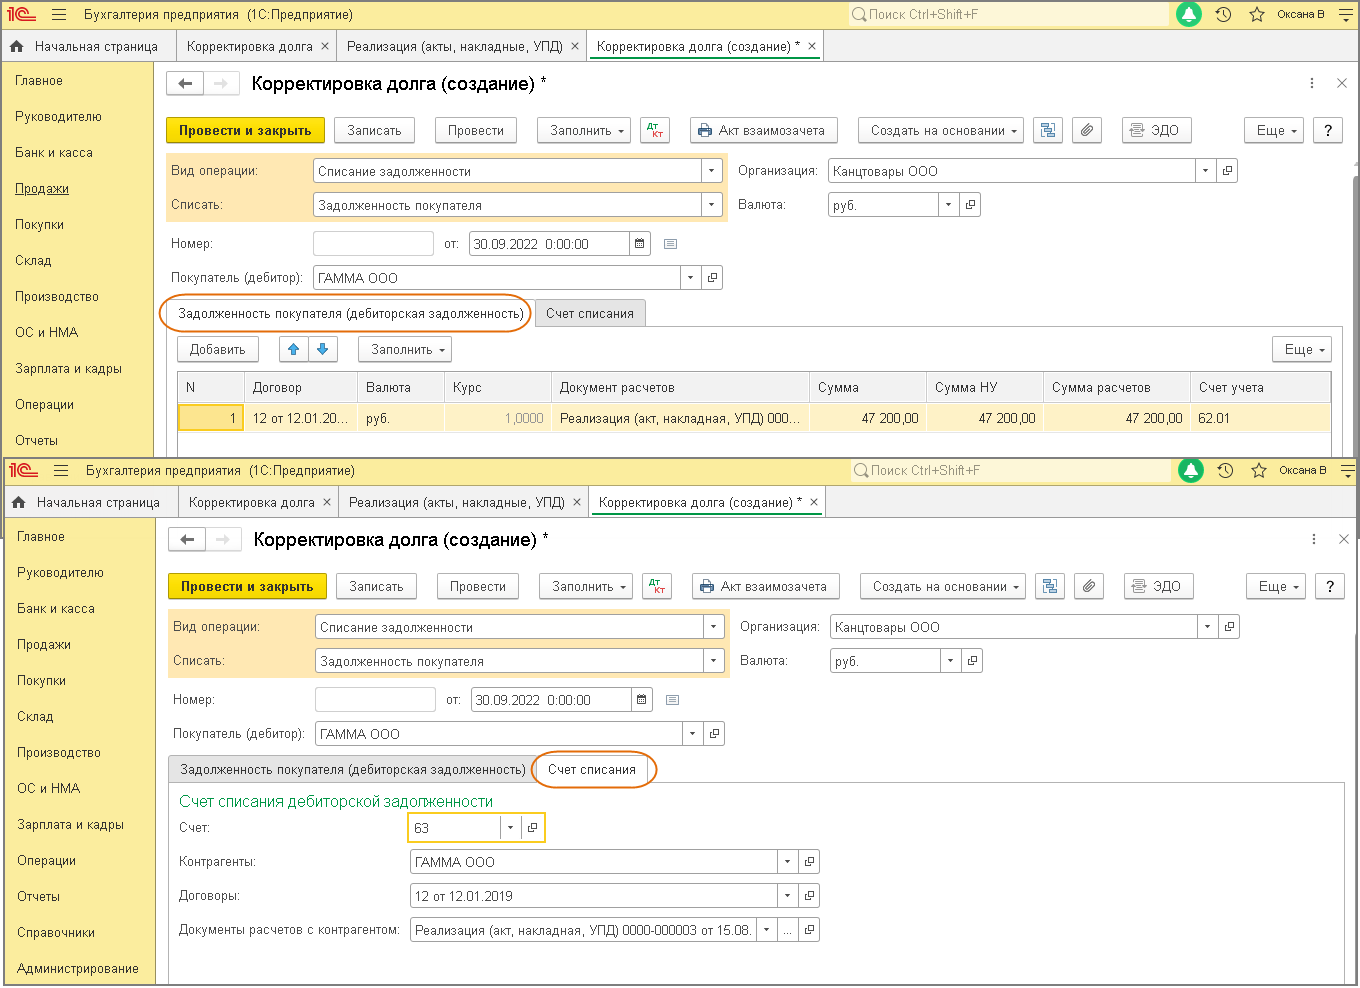Click the notifications bell in the lower window
The image size is (1360, 988).
[1191, 471]
